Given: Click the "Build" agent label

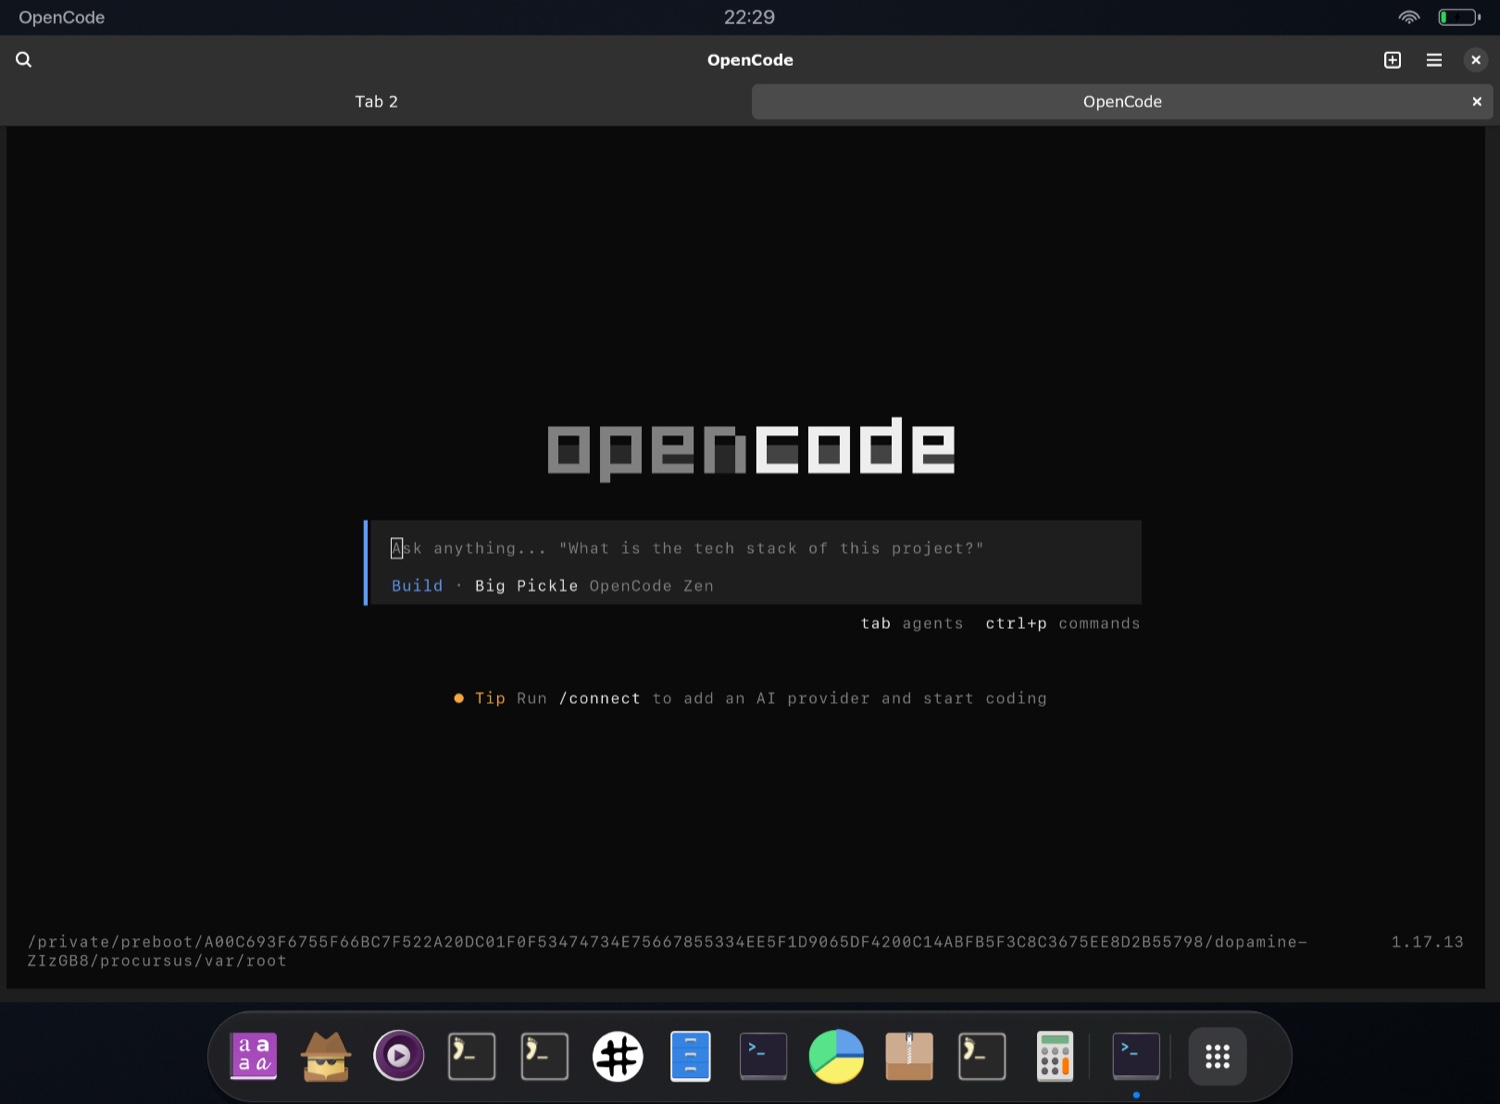Looking at the screenshot, I should coord(417,586).
